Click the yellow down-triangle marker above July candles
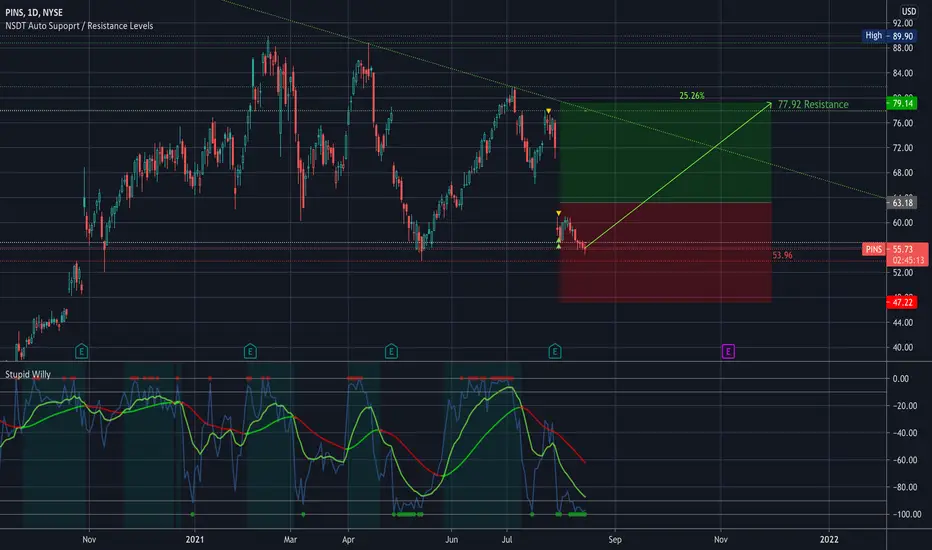932x550 pixels. (x=548, y=111)
